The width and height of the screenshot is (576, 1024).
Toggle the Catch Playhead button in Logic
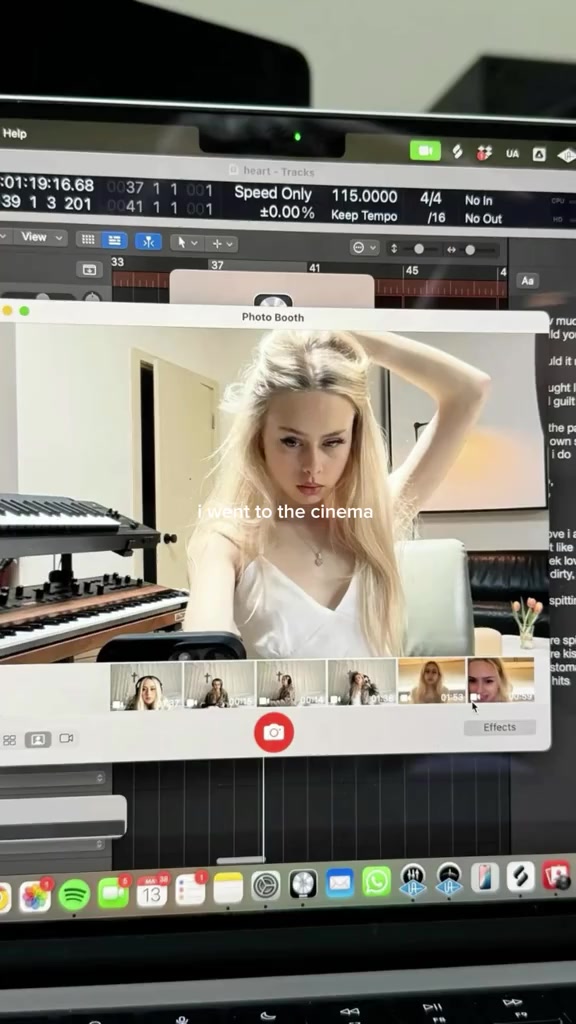[x=148, y=242]
